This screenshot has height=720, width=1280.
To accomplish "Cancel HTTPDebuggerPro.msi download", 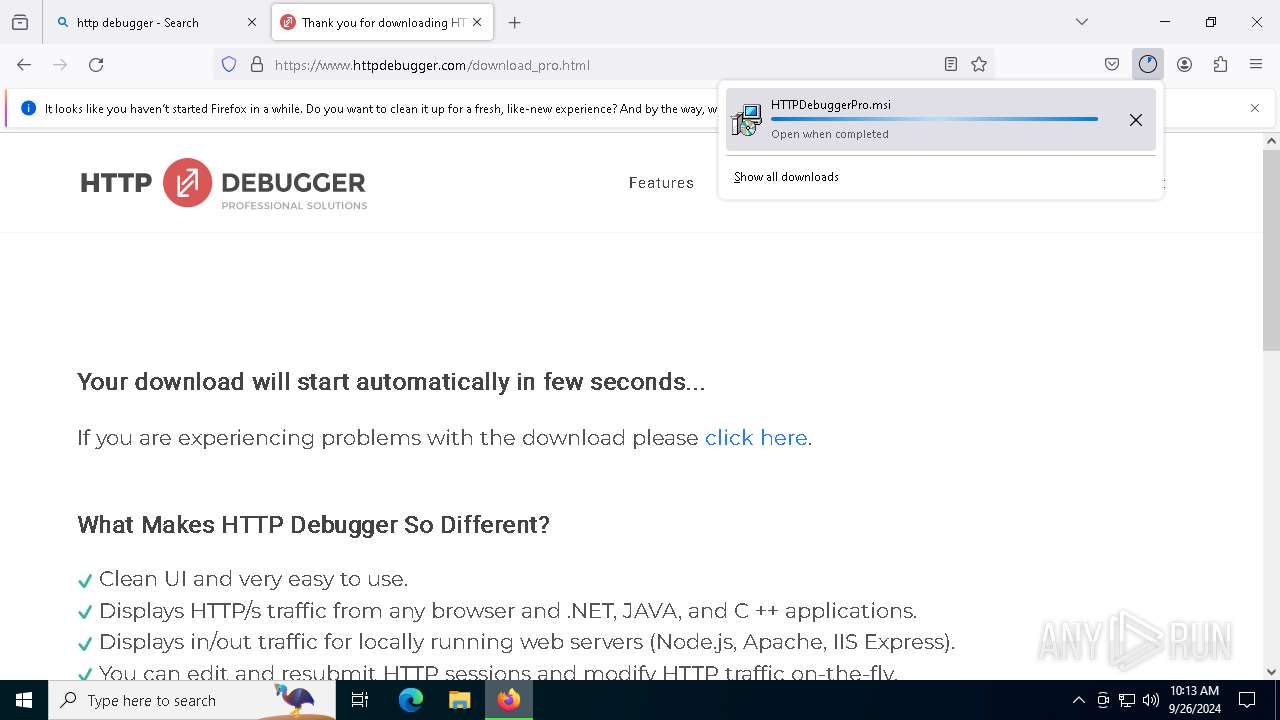I will pos(1136,120).
